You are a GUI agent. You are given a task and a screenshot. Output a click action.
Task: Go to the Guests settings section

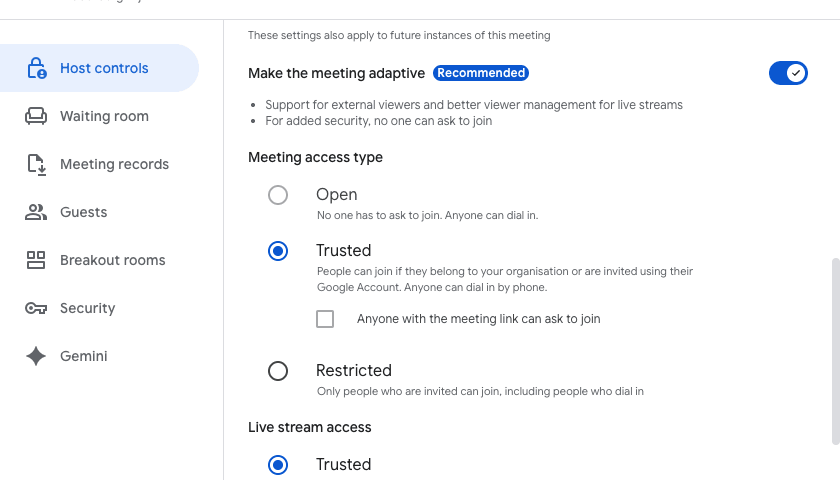[x=83, y=212]
